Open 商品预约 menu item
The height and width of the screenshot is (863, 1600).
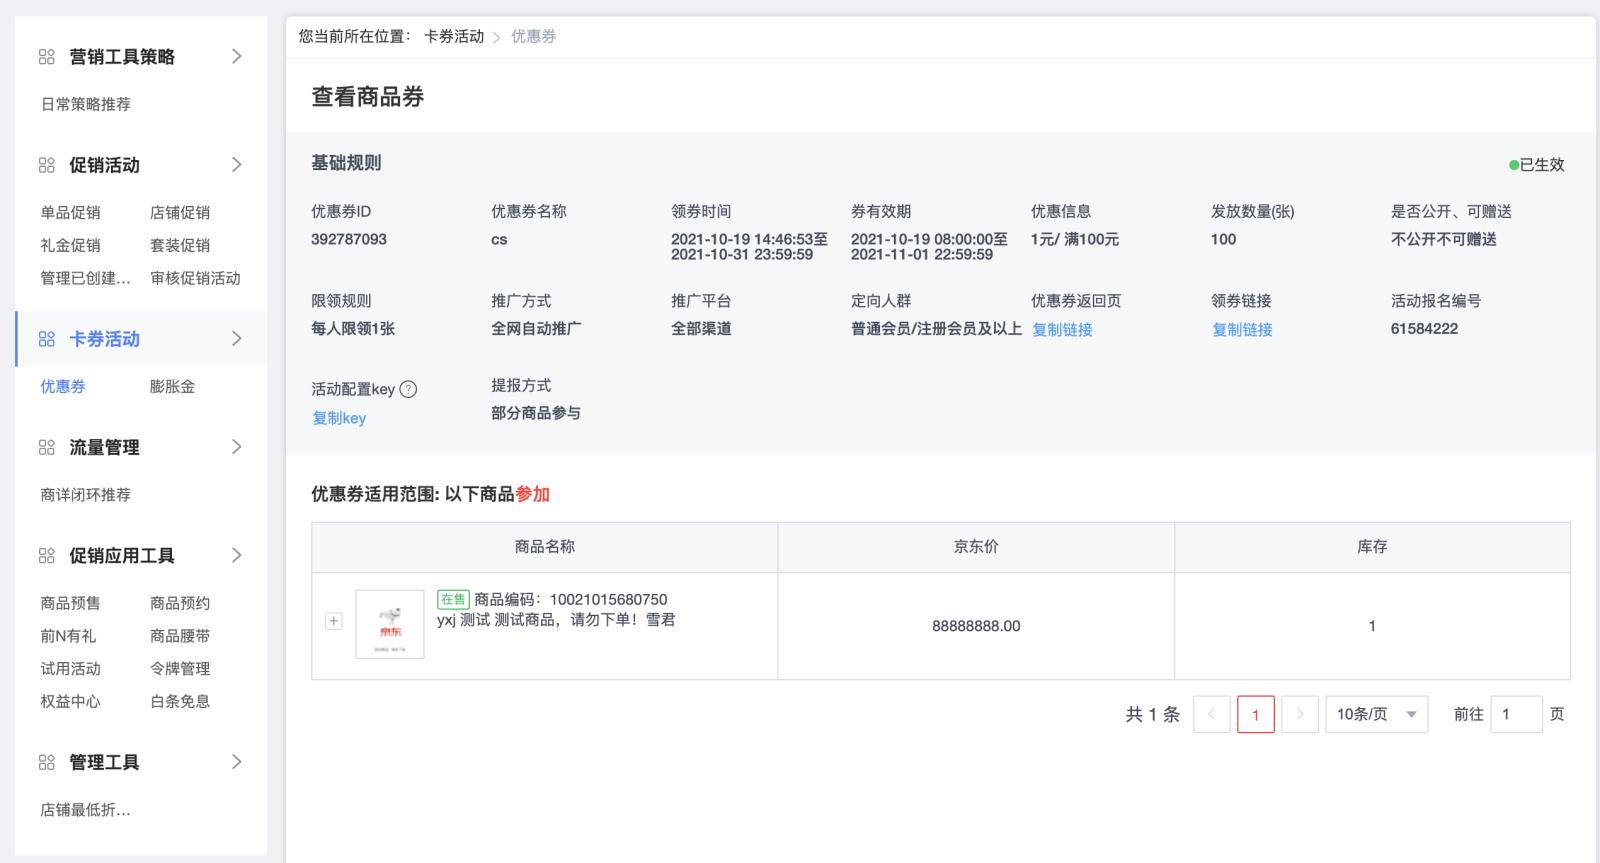(x=180, y=603)
